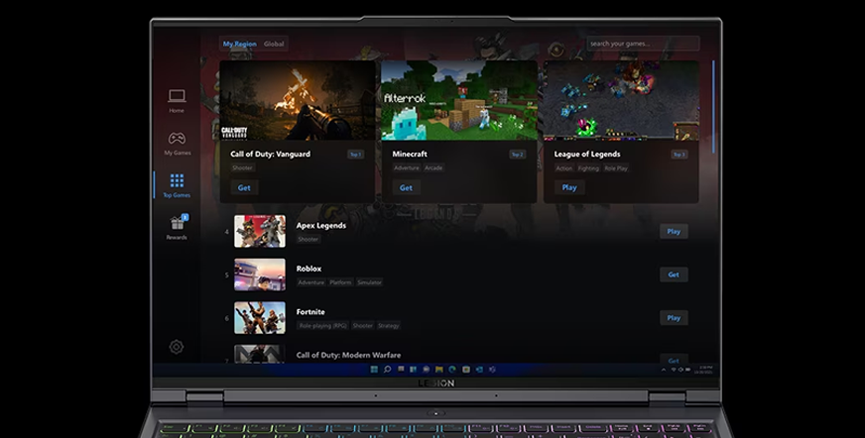Switch to the Global tab
865x438 pixels.
[x=274, y=44]
